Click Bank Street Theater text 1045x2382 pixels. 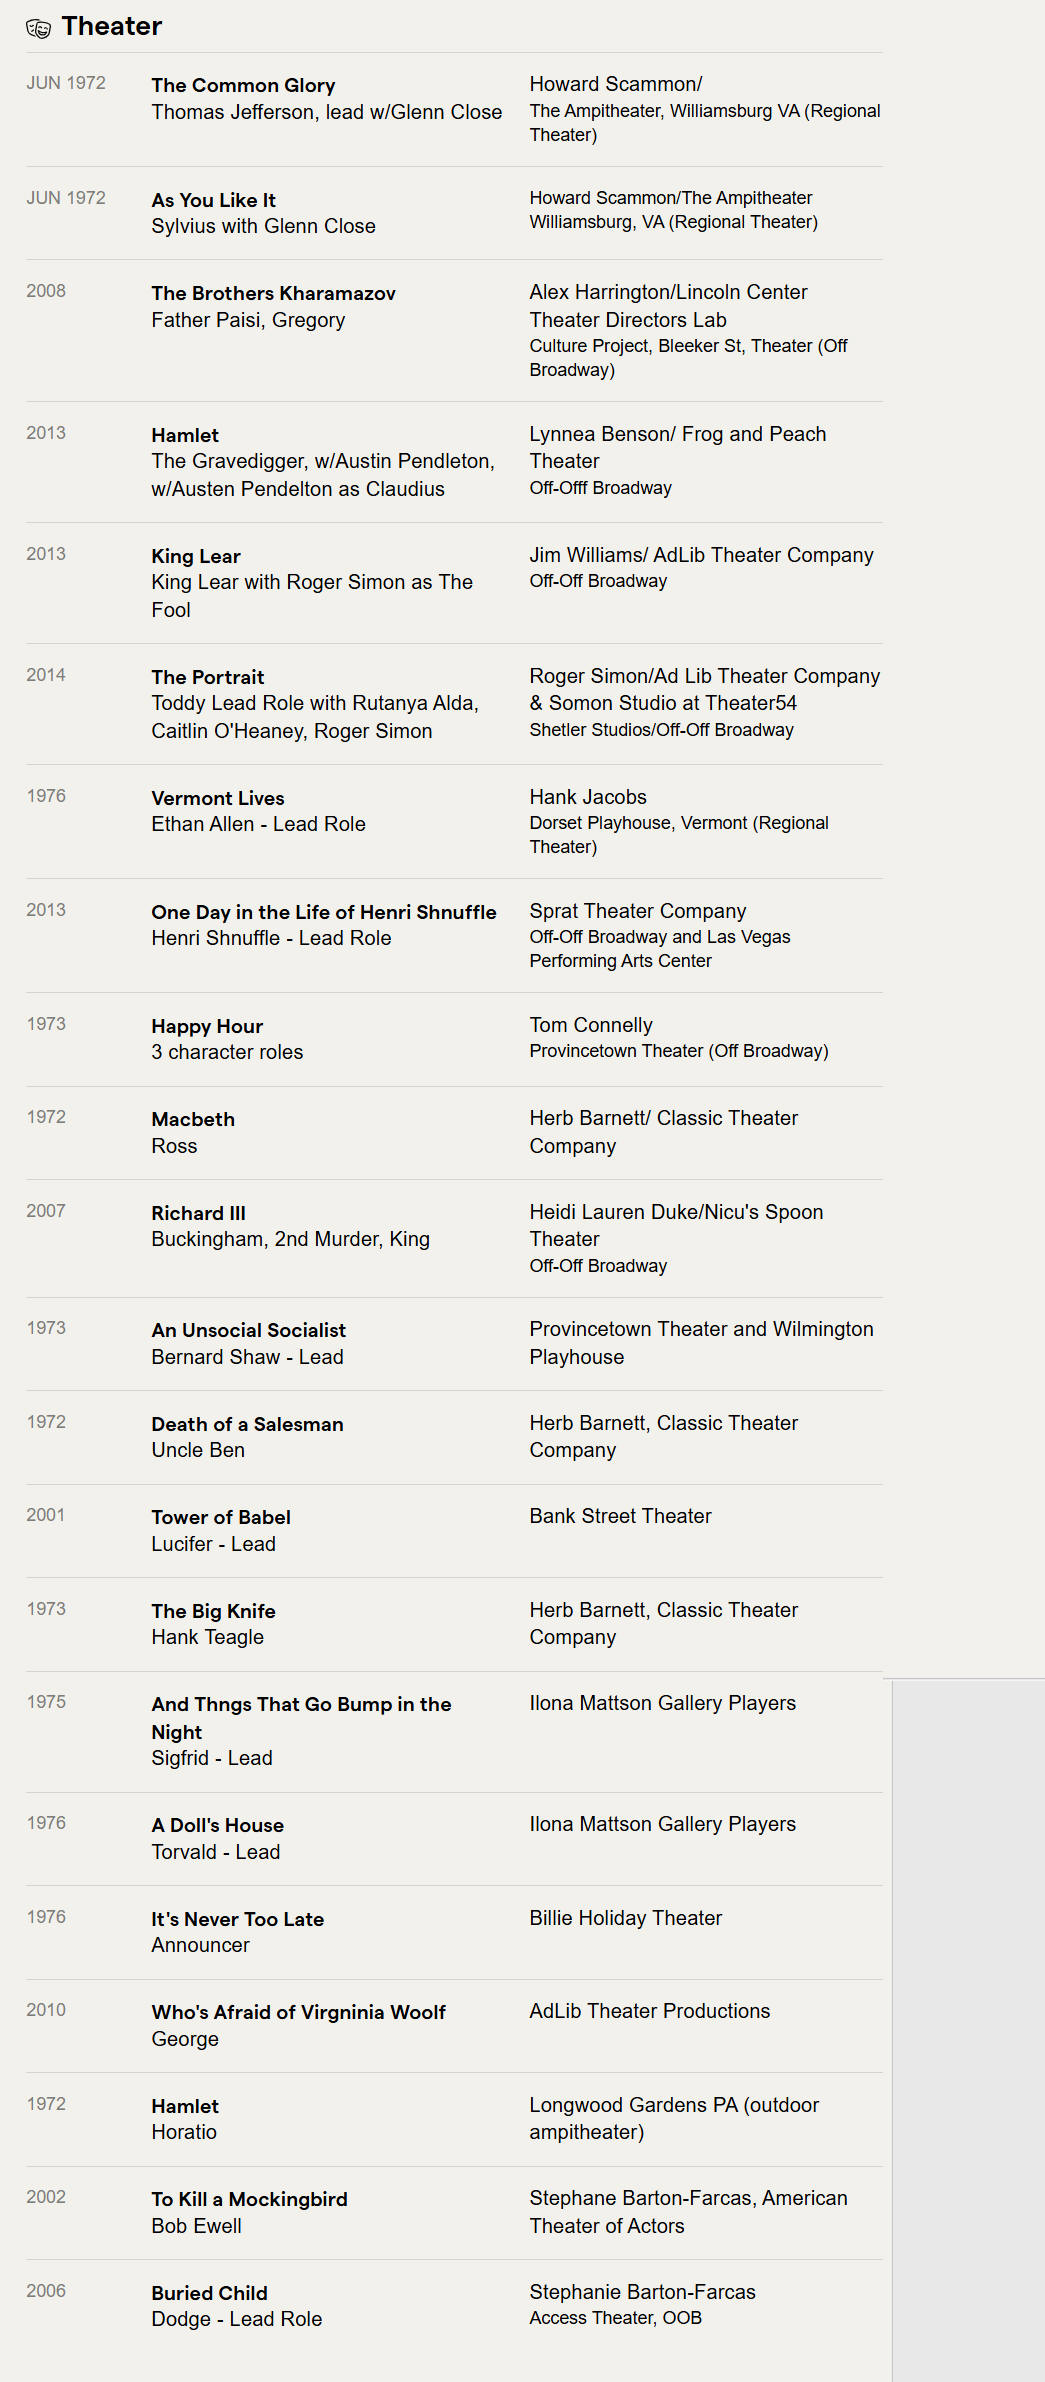[x=620, y=1516]
